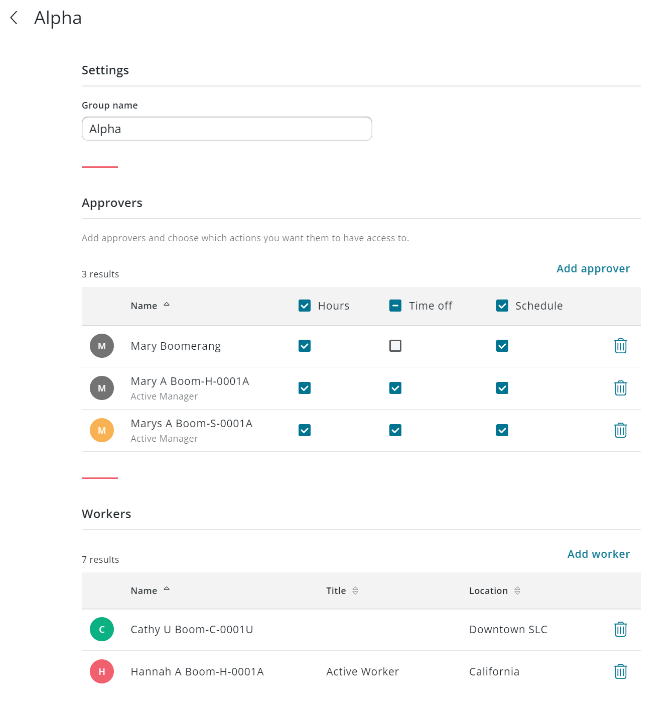
Task: Click the Group name input field
Action: [226, 129]
